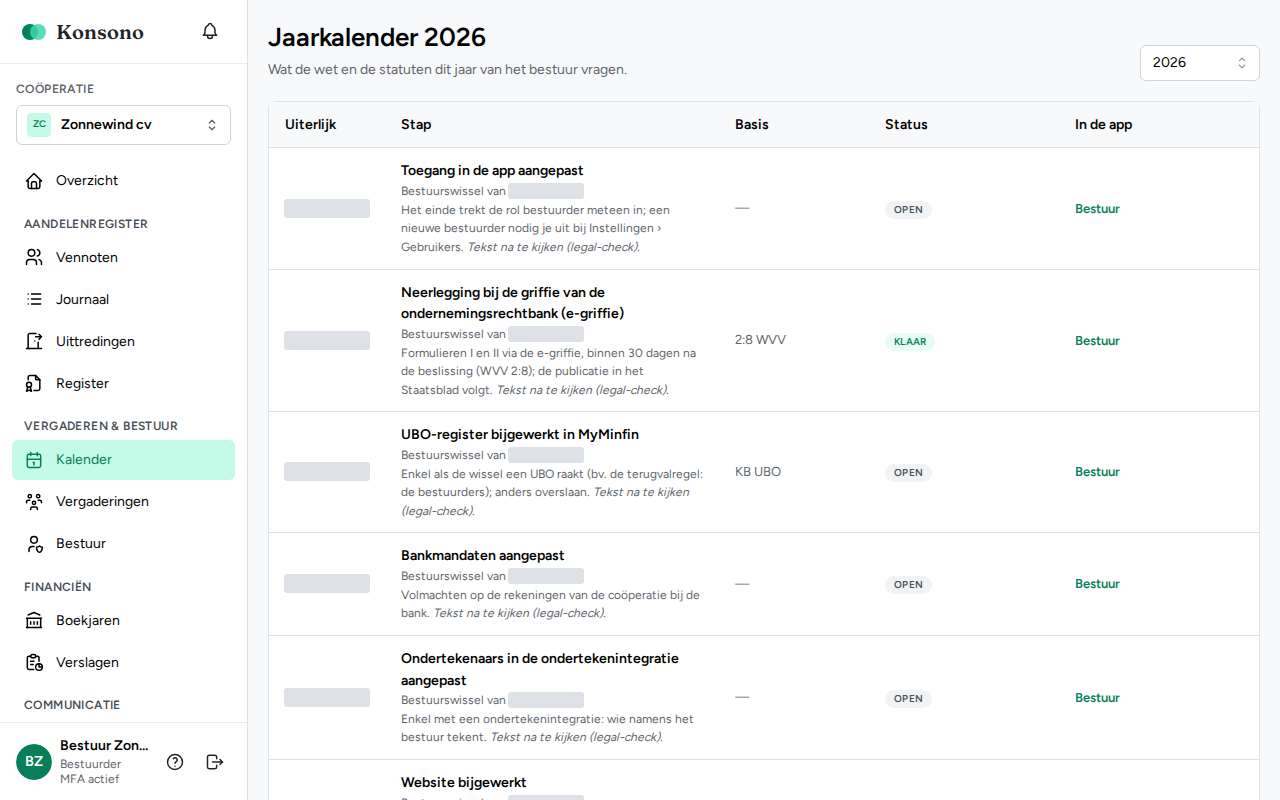Viewport: 1280px width, 800px height.
Task: Click 'UBO-register bijgewerkt in MyMinfin' title
Action: (520, 435)
